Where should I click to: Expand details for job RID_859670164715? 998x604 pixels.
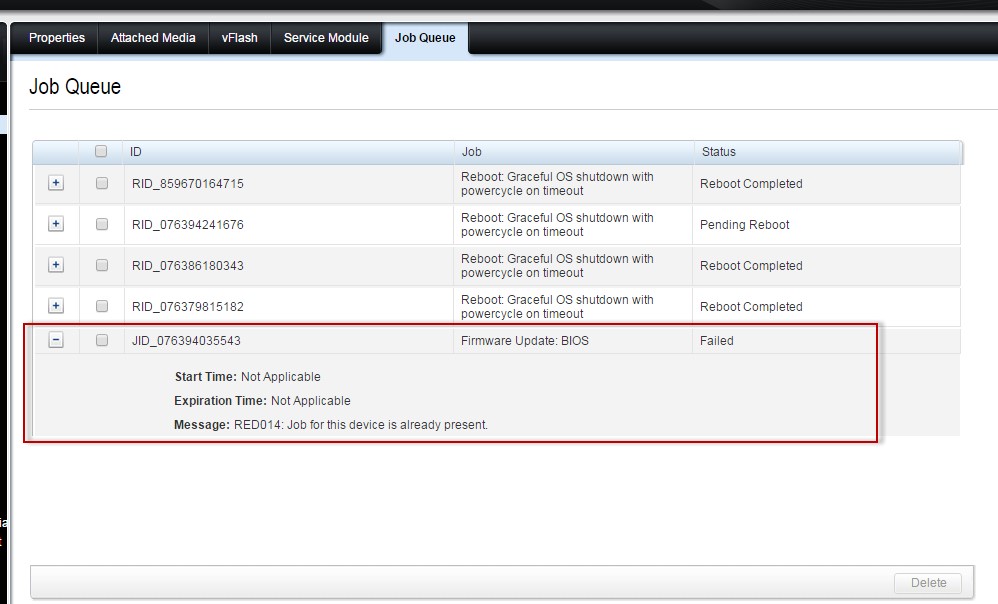tap(55, 183)
